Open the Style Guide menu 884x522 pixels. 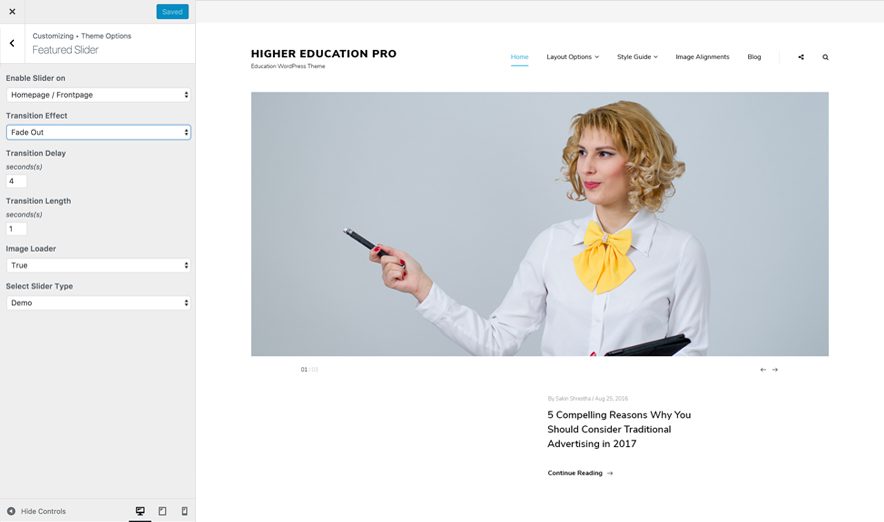coord(637,57)
